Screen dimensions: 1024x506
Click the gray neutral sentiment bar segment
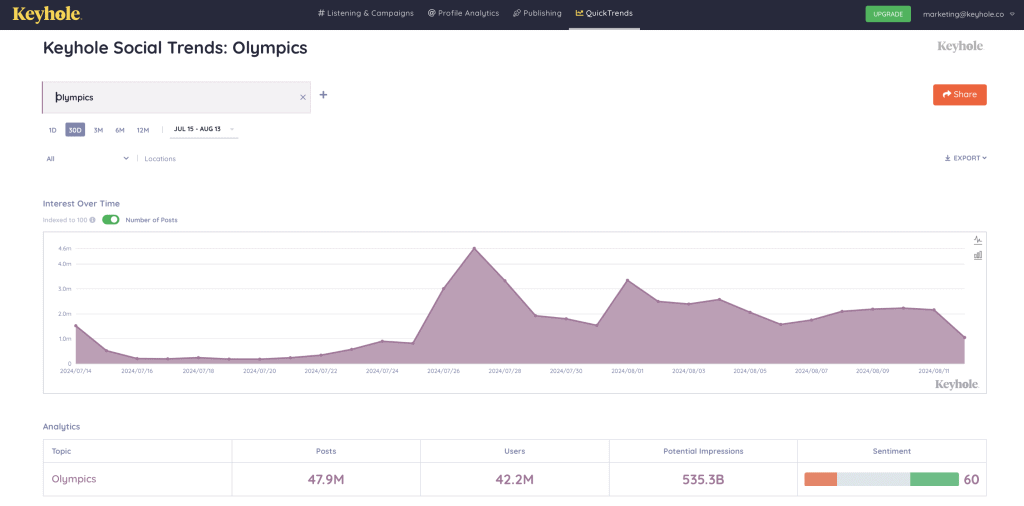(873, 479)
